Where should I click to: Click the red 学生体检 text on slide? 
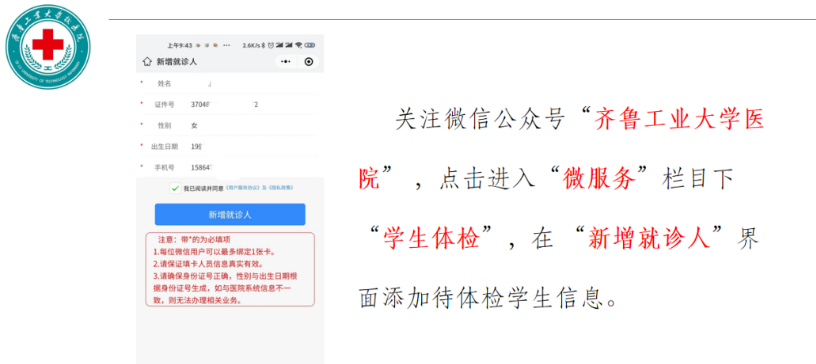tap(431, 239)
